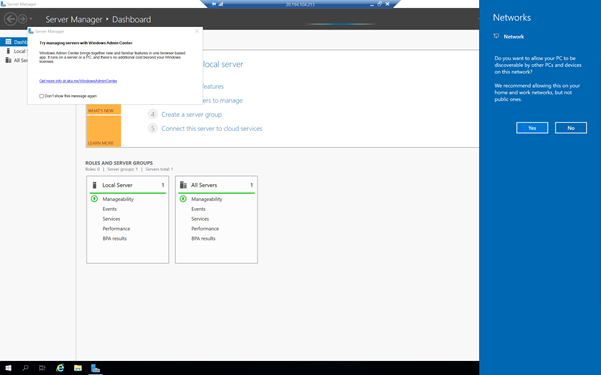601x375 pixels.
Task: Click Yes in the Networks panel
Action: pyautogui.click(x=532, y=128)
